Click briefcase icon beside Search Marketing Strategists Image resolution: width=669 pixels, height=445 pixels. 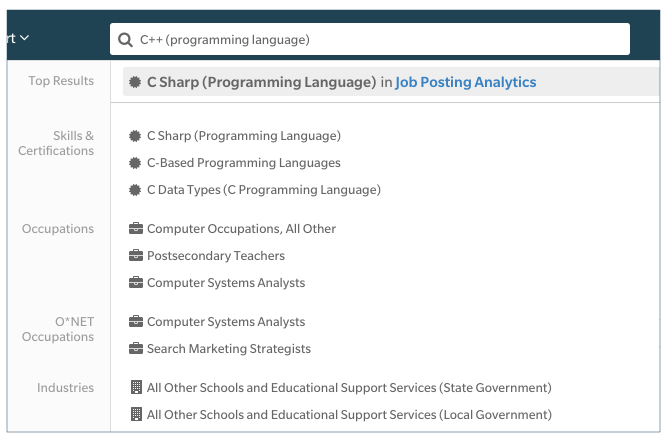[136, 349]
